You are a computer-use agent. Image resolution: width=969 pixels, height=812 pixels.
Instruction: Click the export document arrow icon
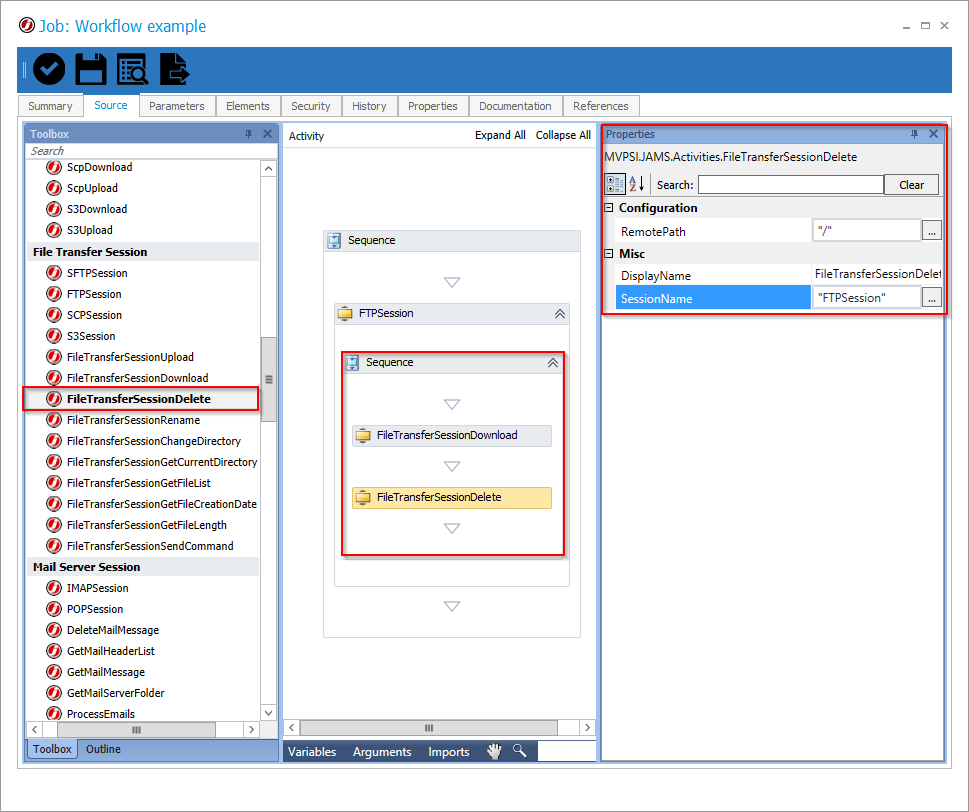coord(174,69)
